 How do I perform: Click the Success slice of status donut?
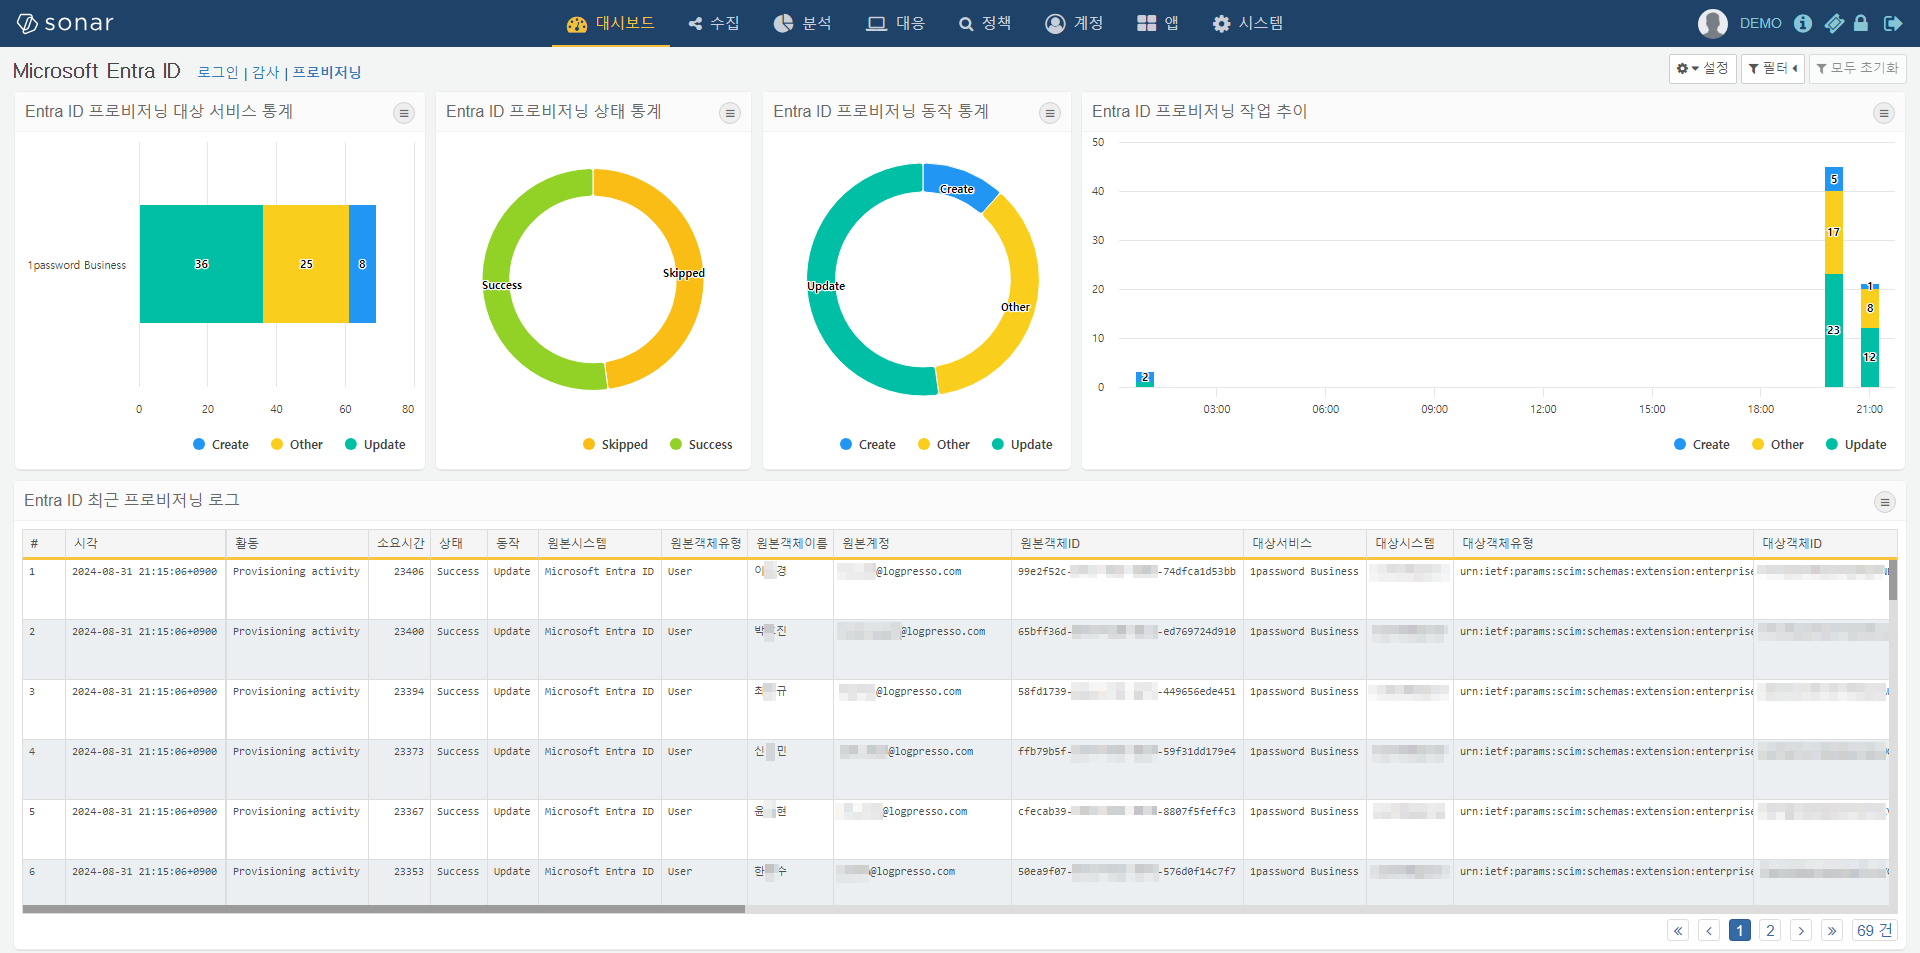point(497,285)
